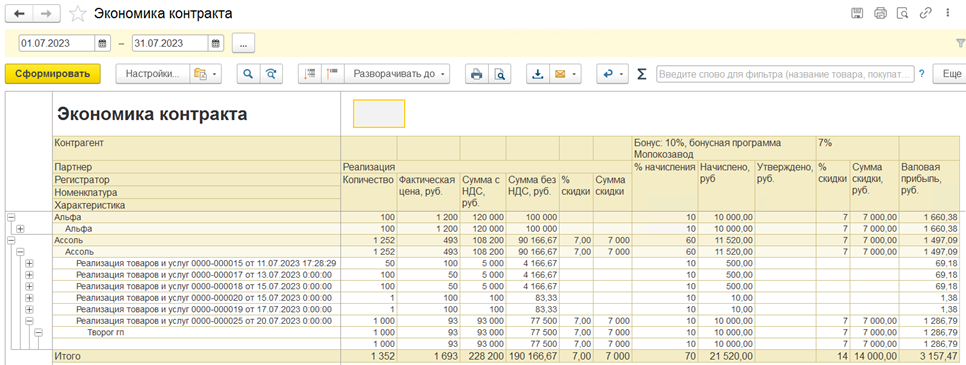
Task: Open blue arrow icon dropdown in toolbar
Action: [x=612, y=73]
